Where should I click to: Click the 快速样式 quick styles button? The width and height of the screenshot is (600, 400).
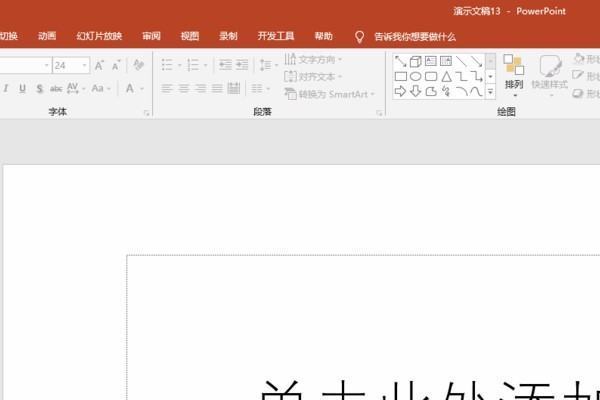550,75
